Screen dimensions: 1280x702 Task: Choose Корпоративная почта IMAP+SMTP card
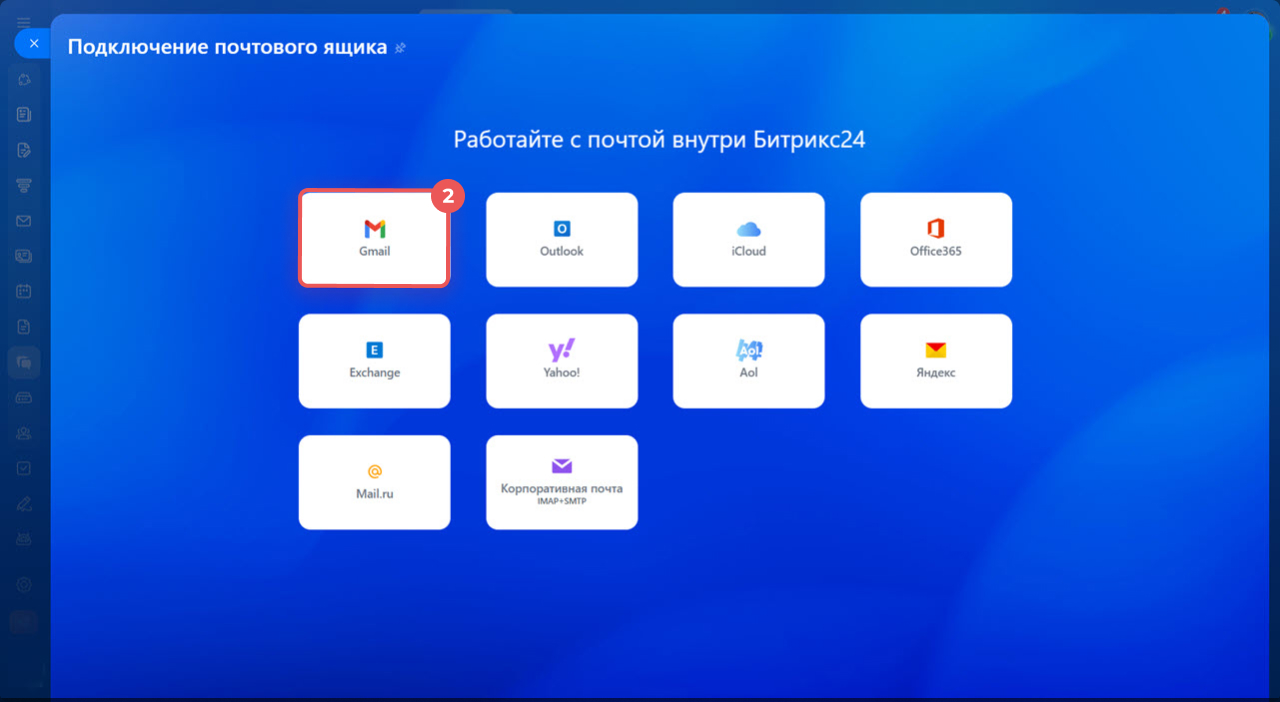pyautogui.click(x=562, y=482)
